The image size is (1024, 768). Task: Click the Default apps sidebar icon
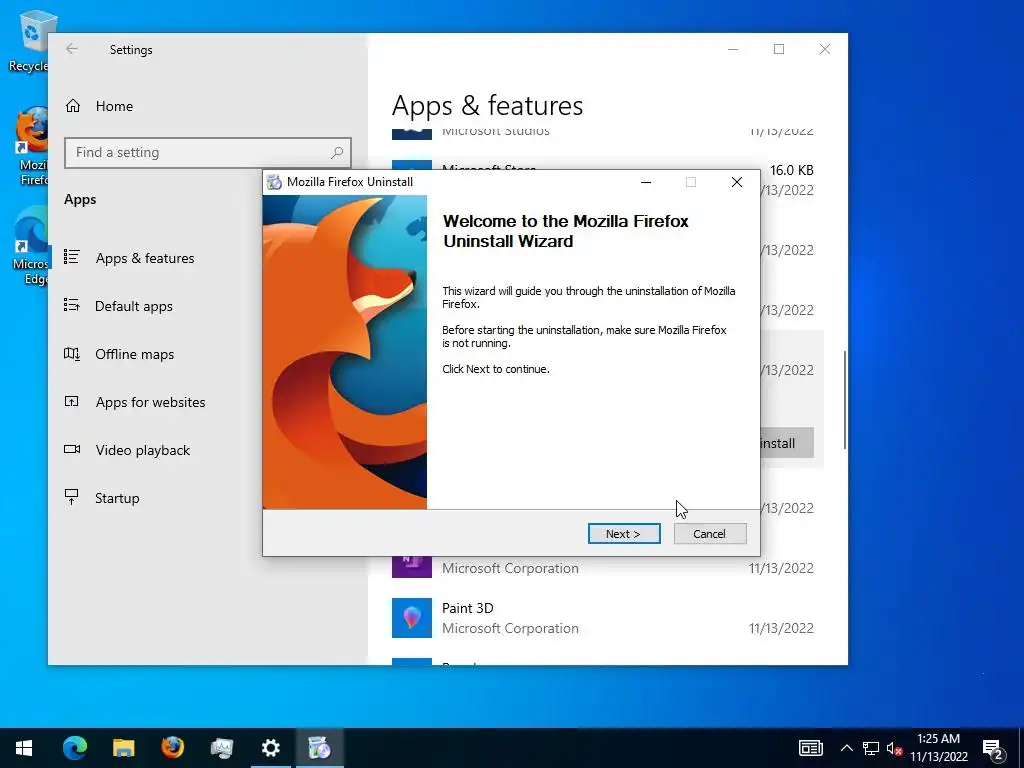pos(72,305)
